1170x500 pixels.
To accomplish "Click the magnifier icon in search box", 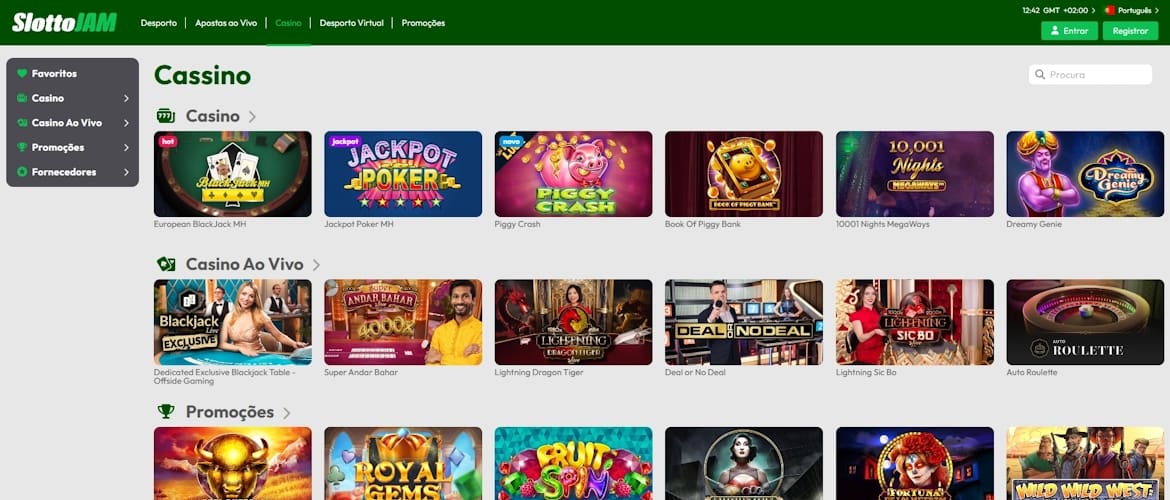I will click(1040, 75).
